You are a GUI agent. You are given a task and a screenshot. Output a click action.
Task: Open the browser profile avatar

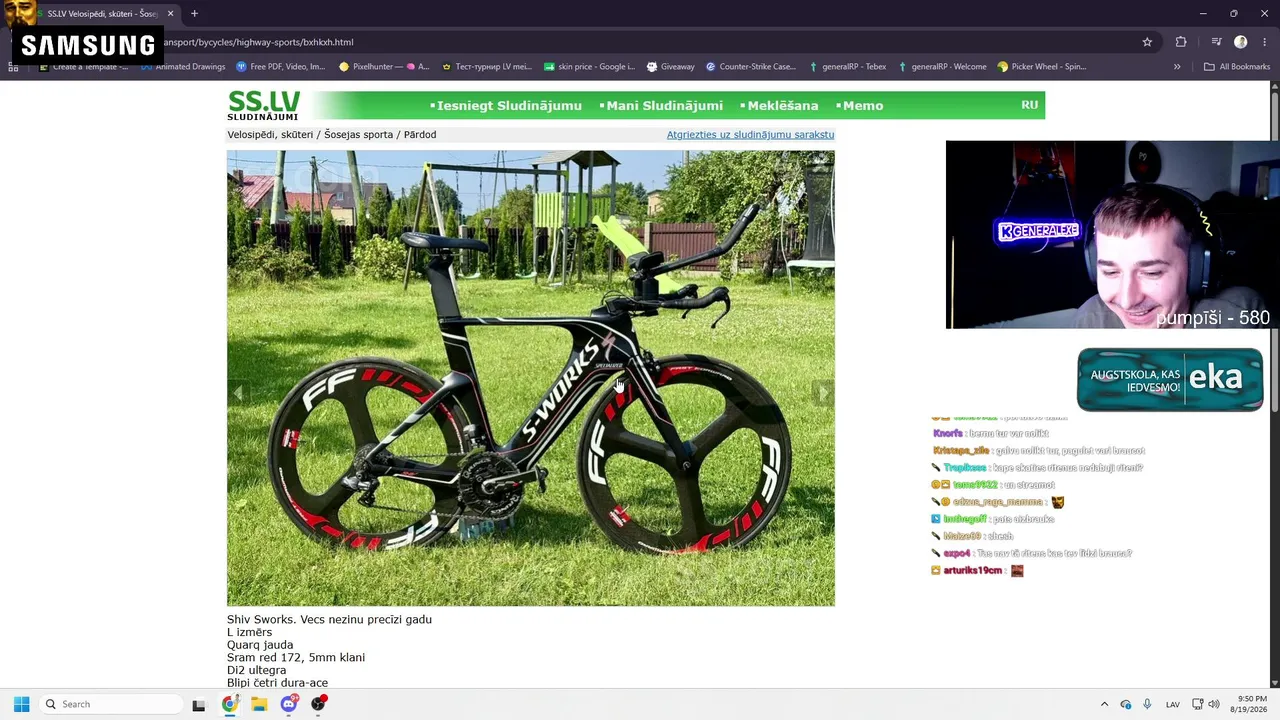coord(1241,42)
